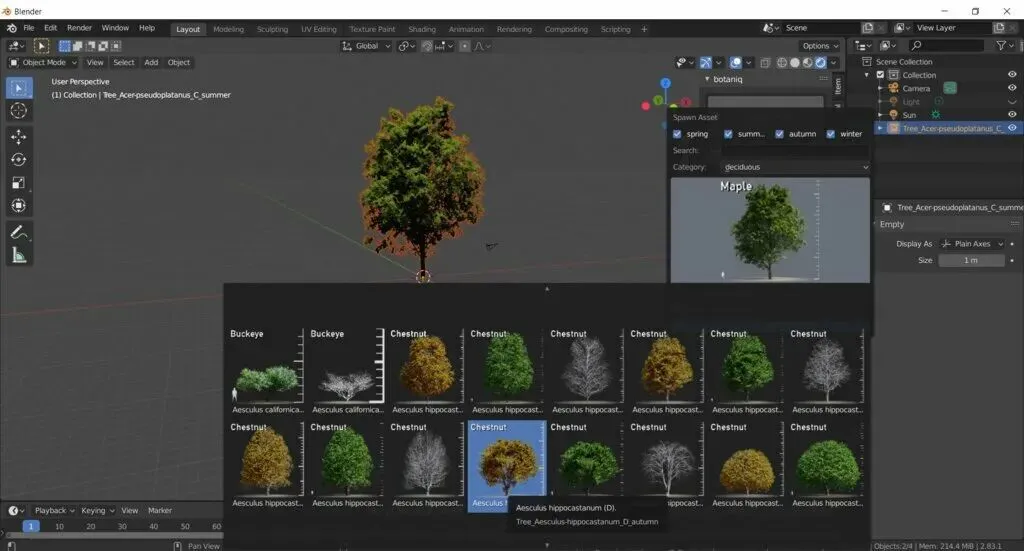This screenshot has width=1024, height=551.
Task: Activate the Scale tool
Action: pyautogui.click(x=18, y=183)
